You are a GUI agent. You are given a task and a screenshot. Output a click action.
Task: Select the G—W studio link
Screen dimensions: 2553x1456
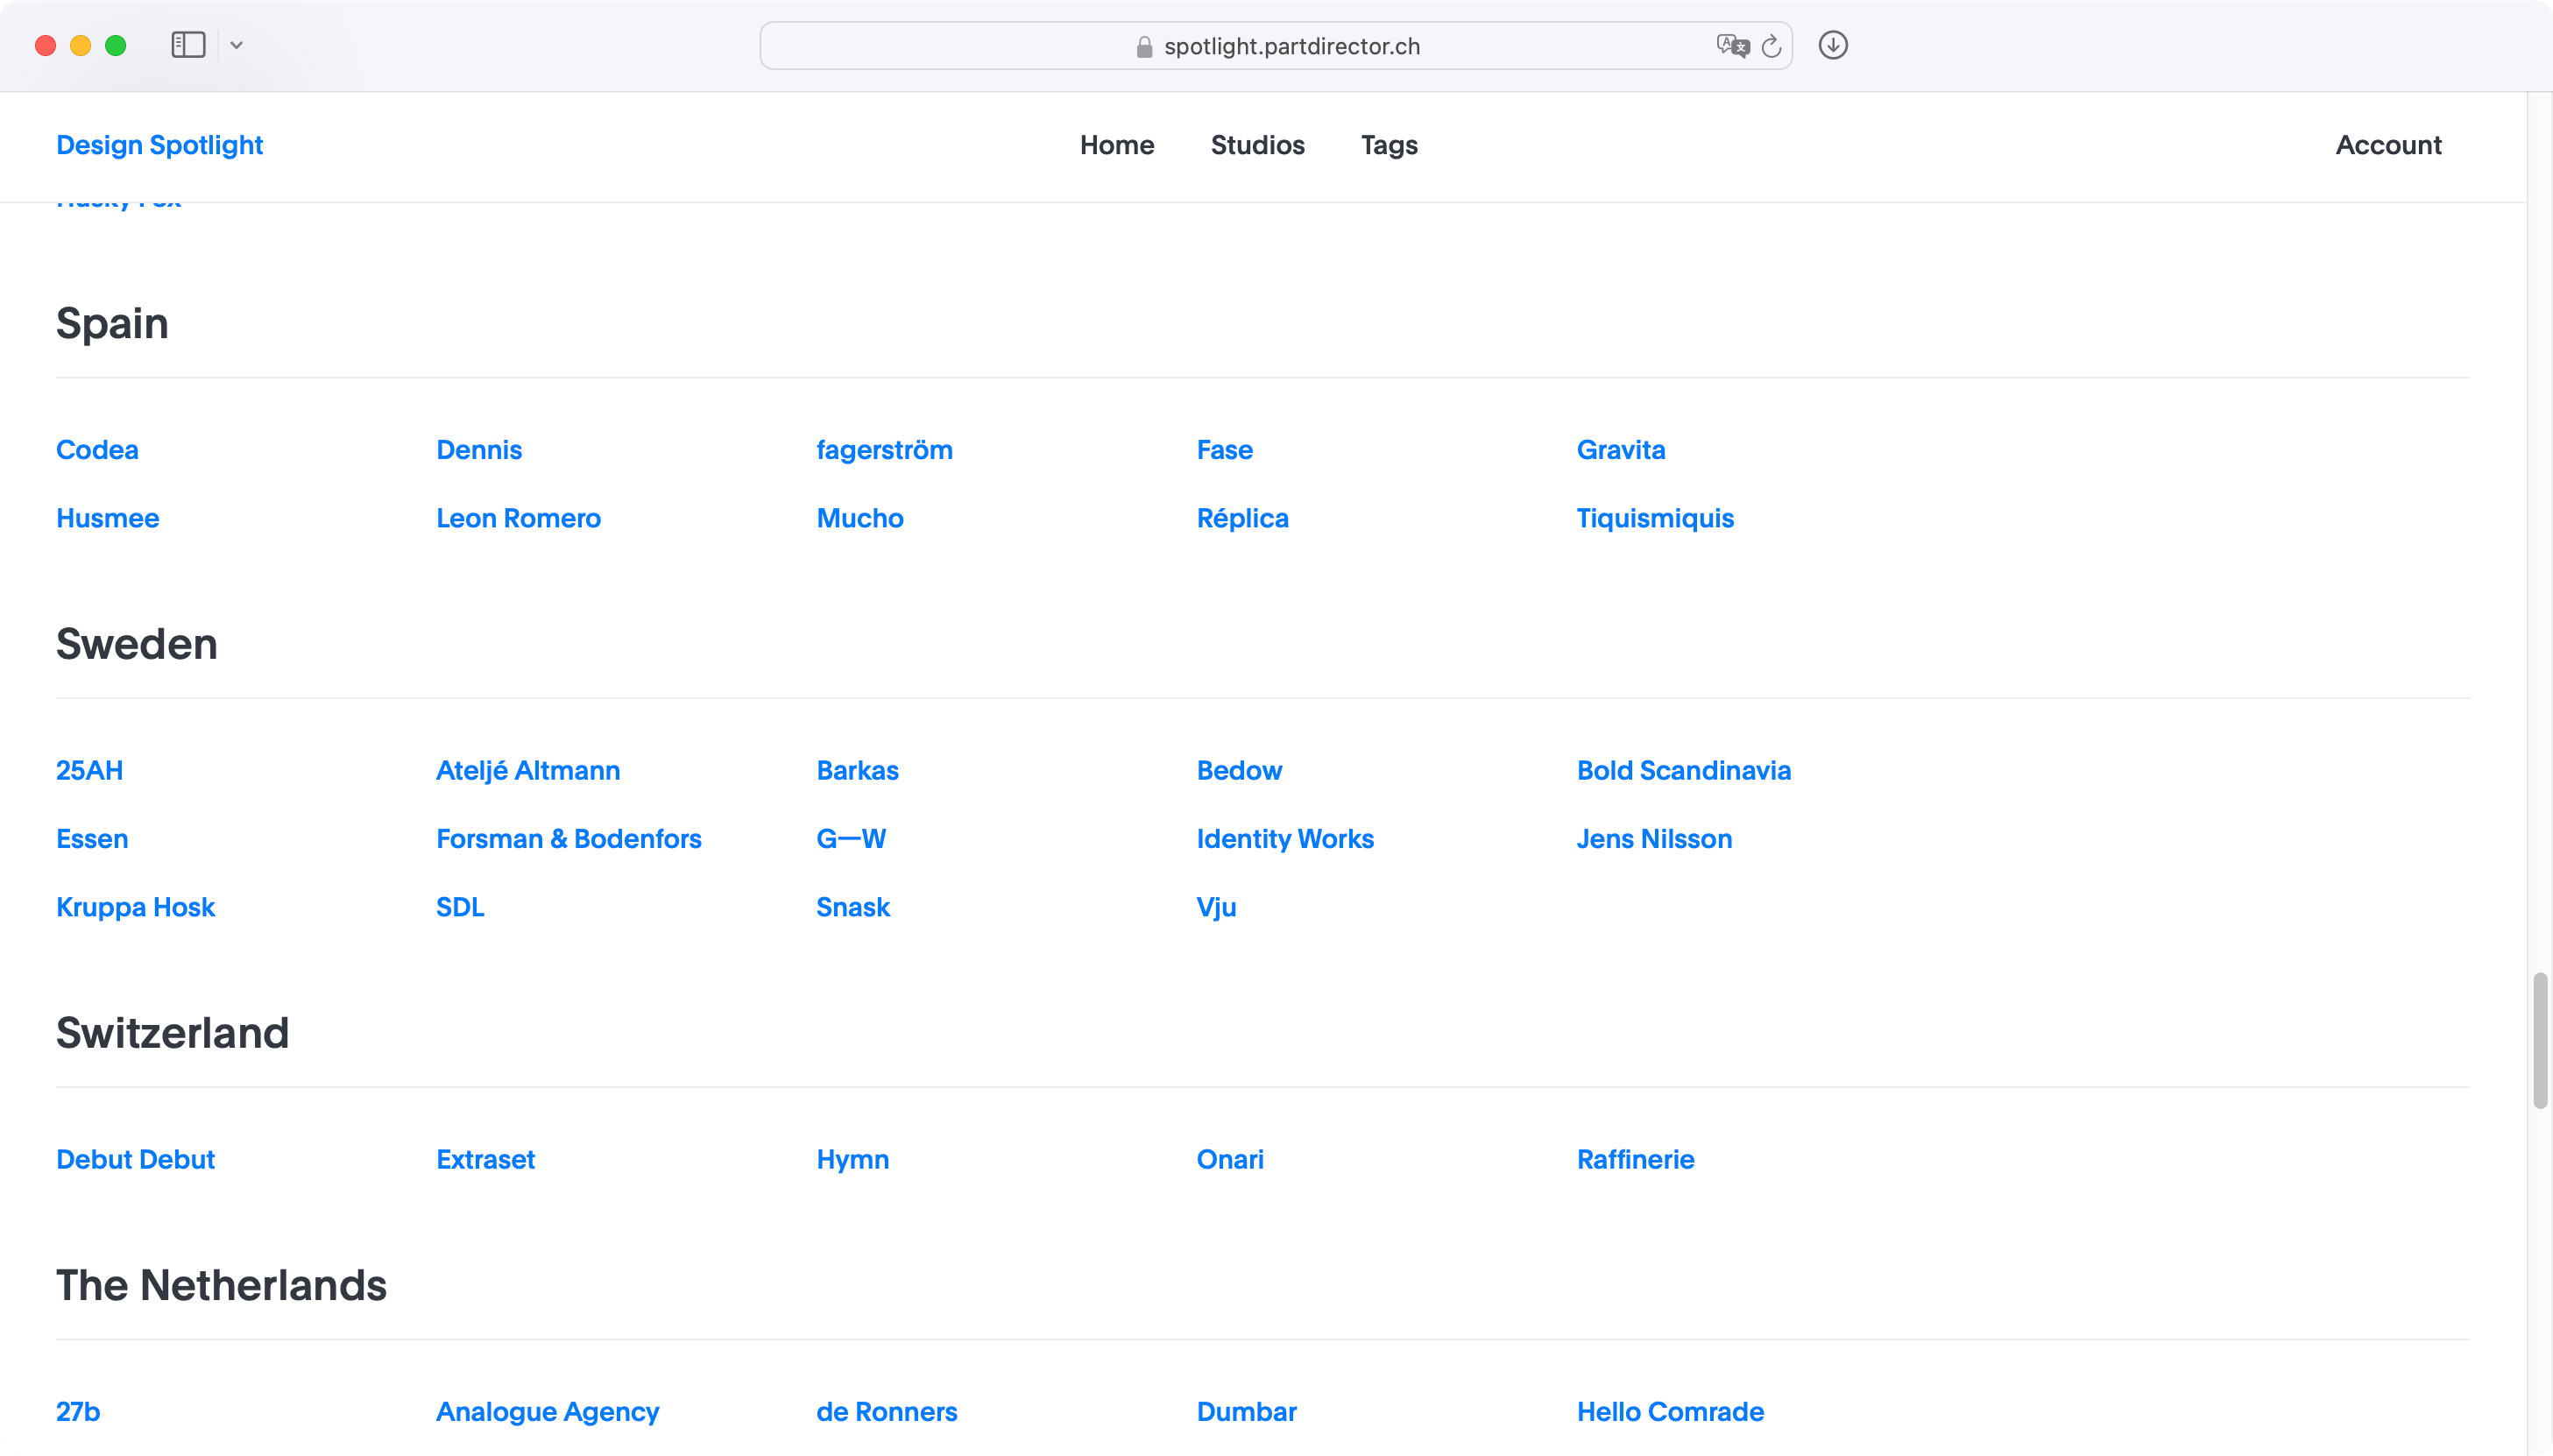(851, 838)
